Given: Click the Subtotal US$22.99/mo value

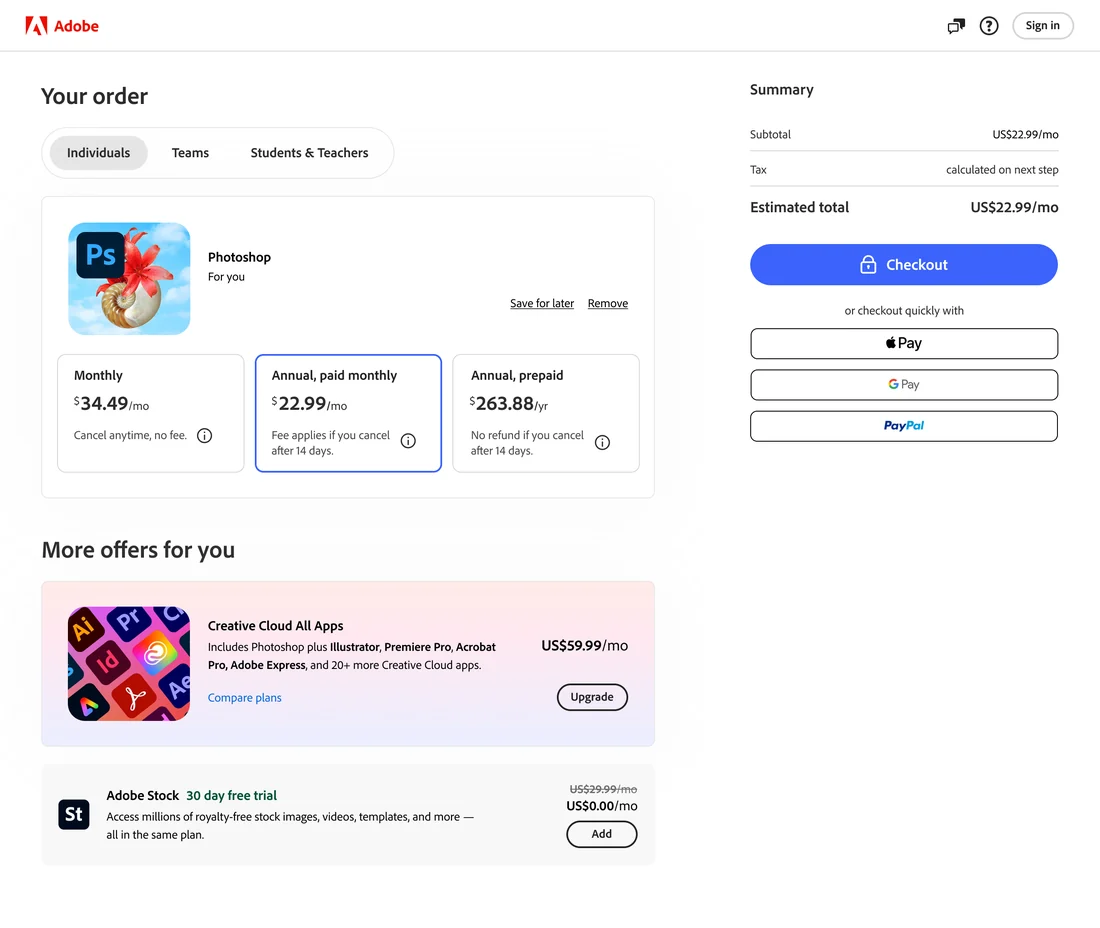Looking at the screenshot, I should (1025, 134).
